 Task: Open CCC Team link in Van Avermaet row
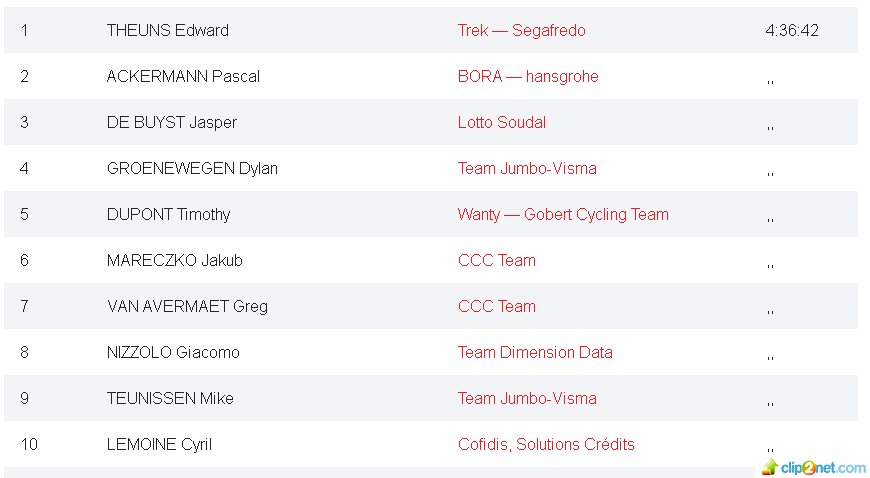point(497,306)
